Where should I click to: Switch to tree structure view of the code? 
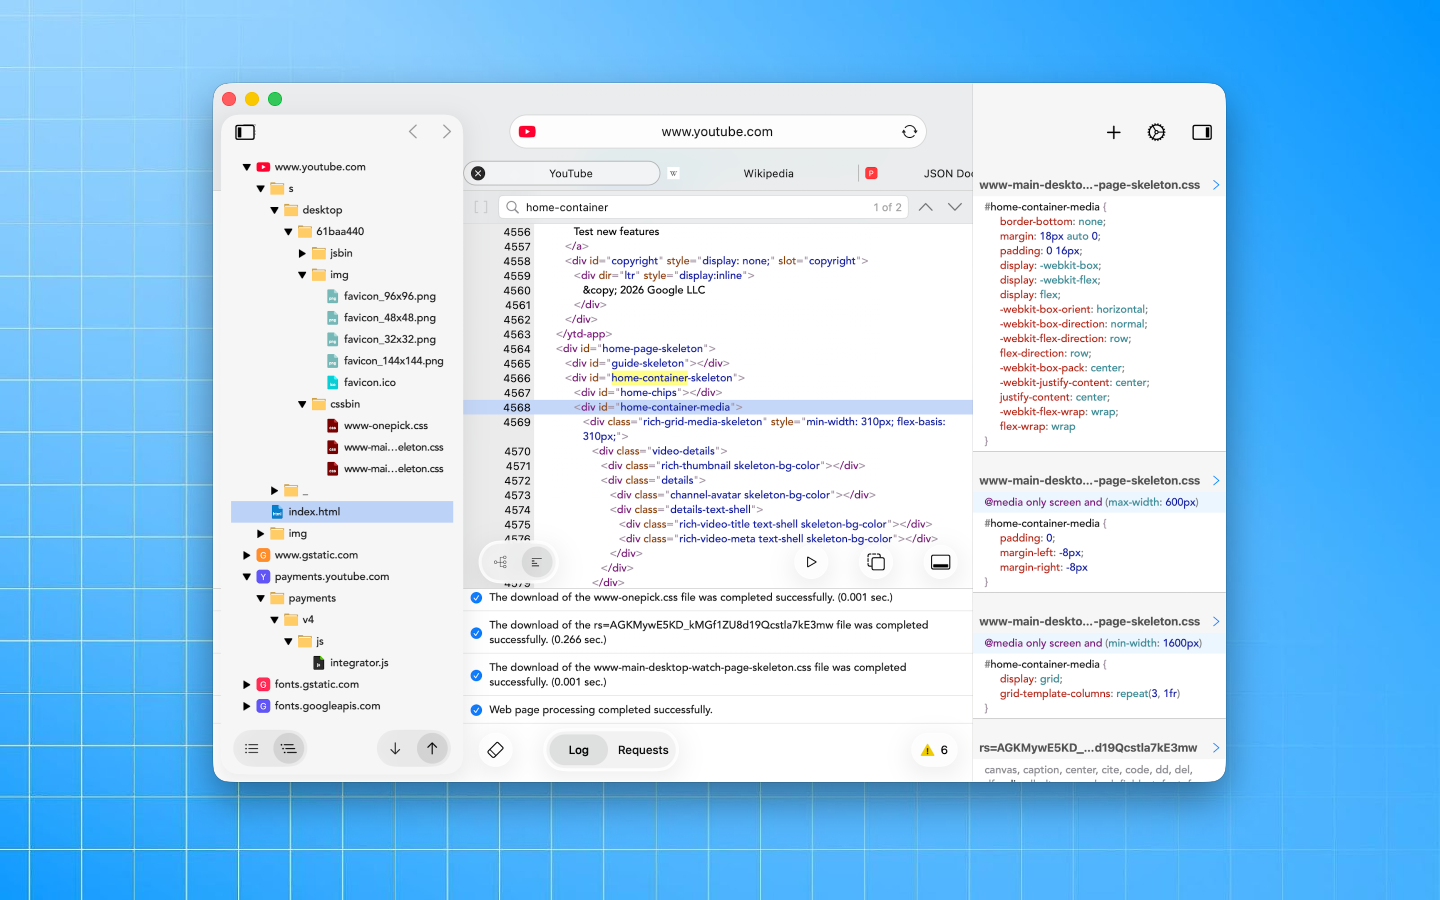(500, 562)
